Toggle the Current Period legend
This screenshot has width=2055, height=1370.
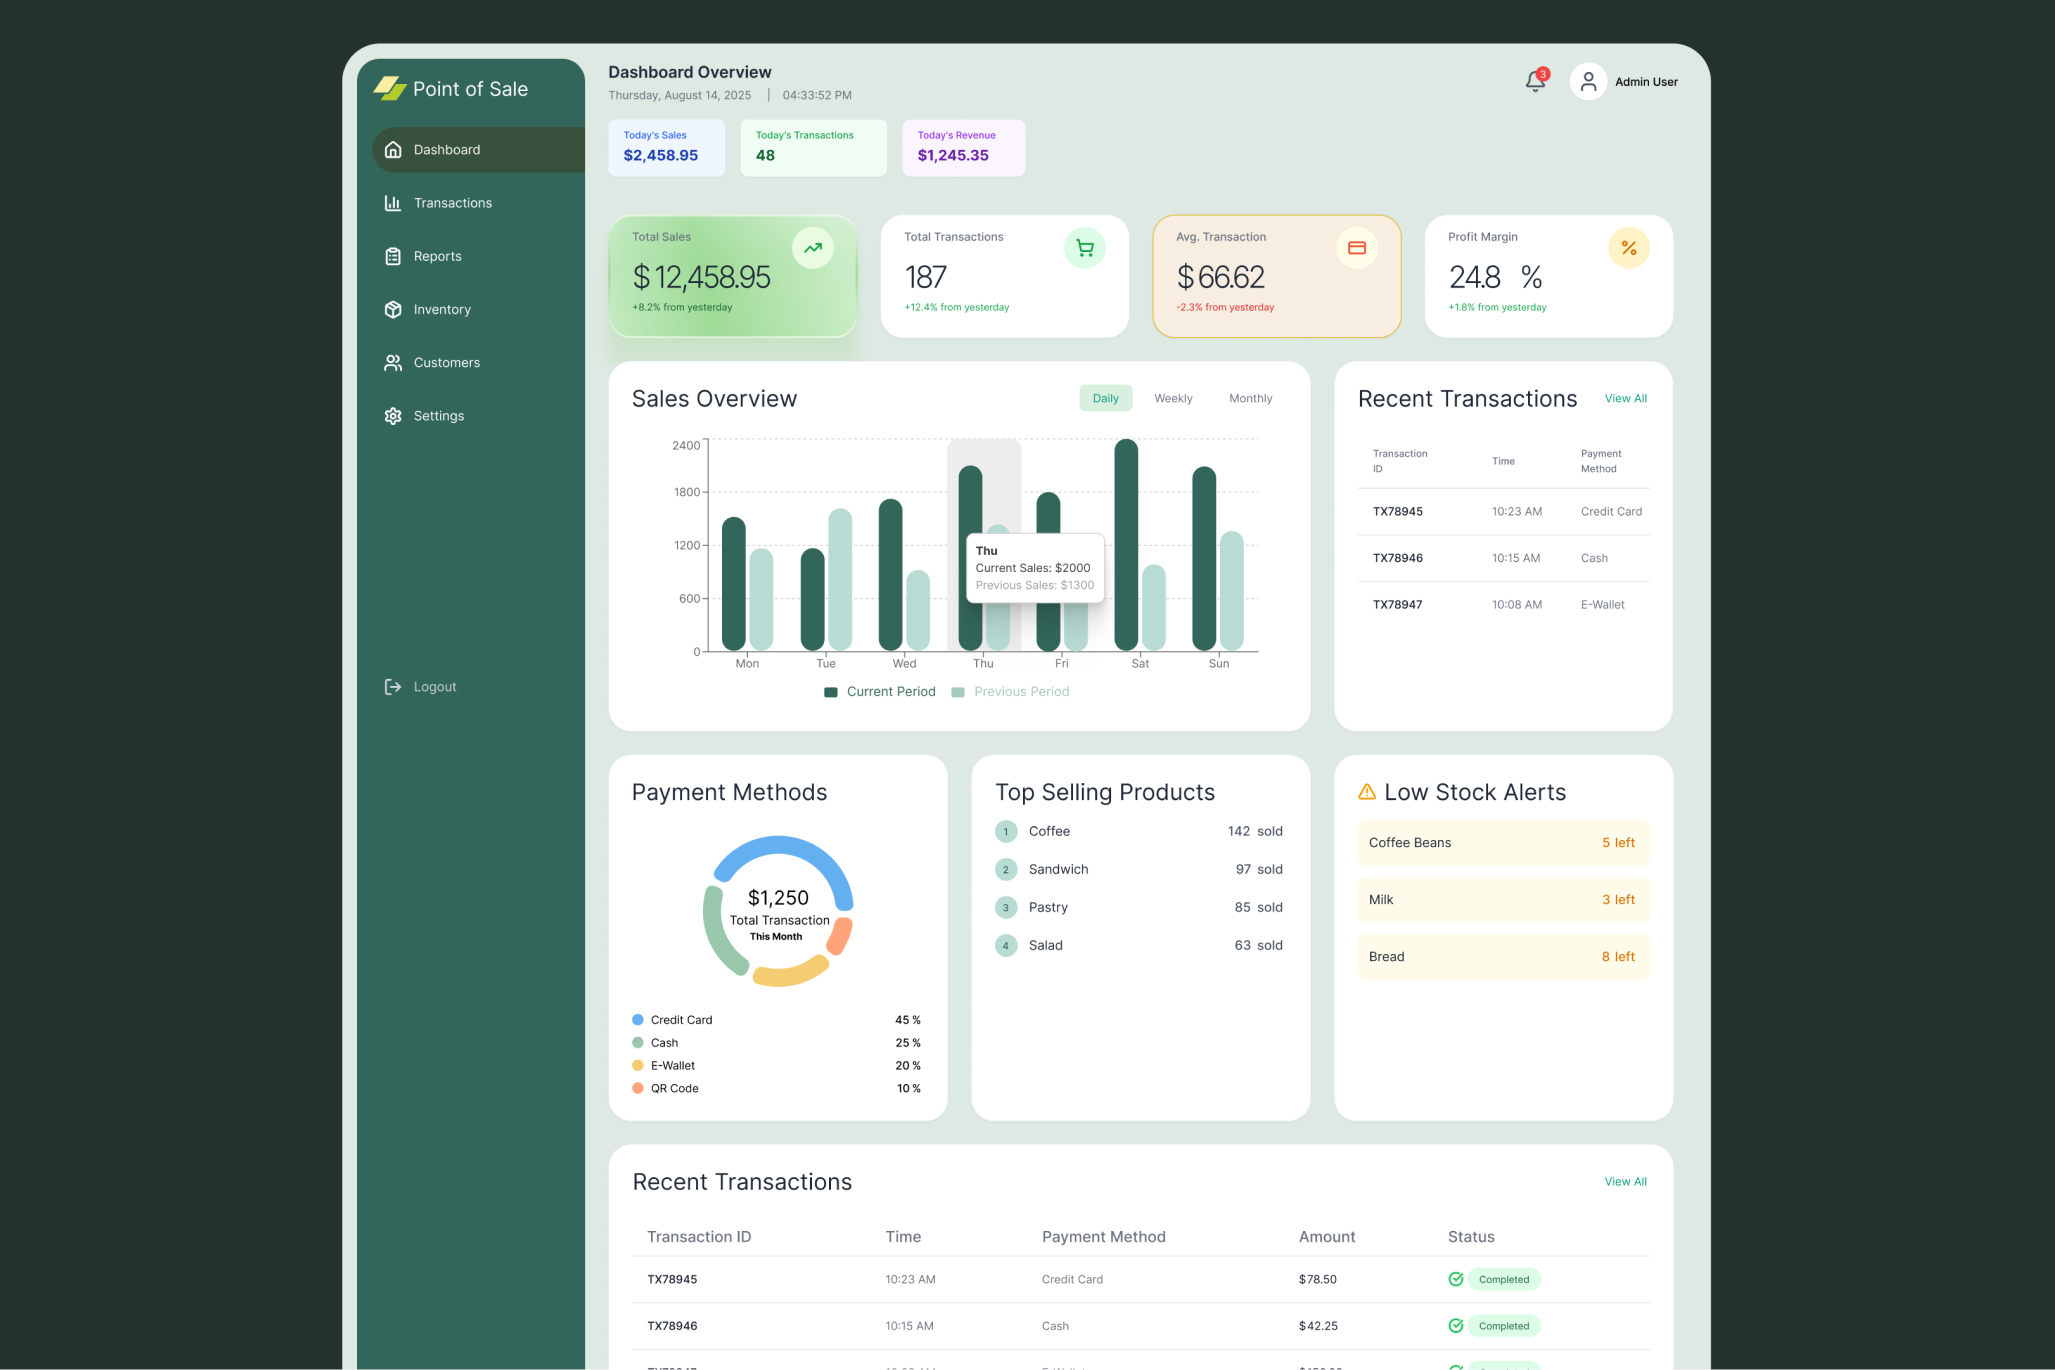click(879, 691)
